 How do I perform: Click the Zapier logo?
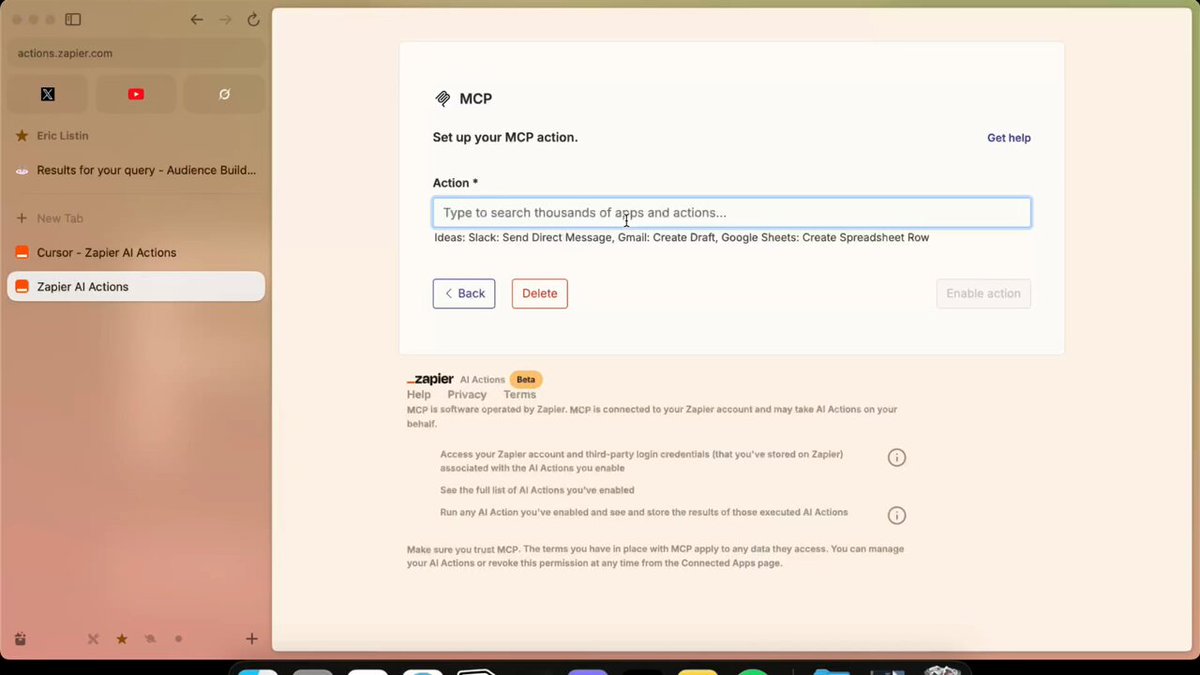(x=430, y=379)
